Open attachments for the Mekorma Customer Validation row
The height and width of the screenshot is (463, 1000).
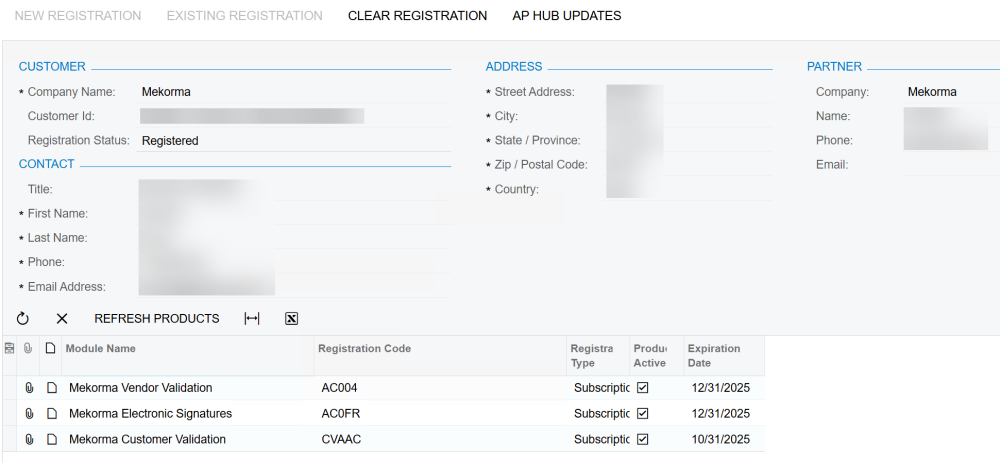[x=29, y=439]
